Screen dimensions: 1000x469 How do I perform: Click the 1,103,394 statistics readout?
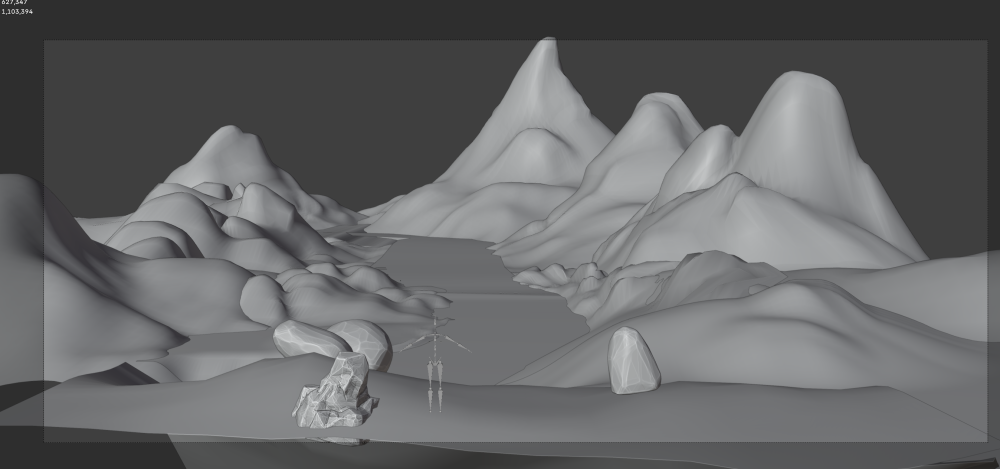point(17,12)
